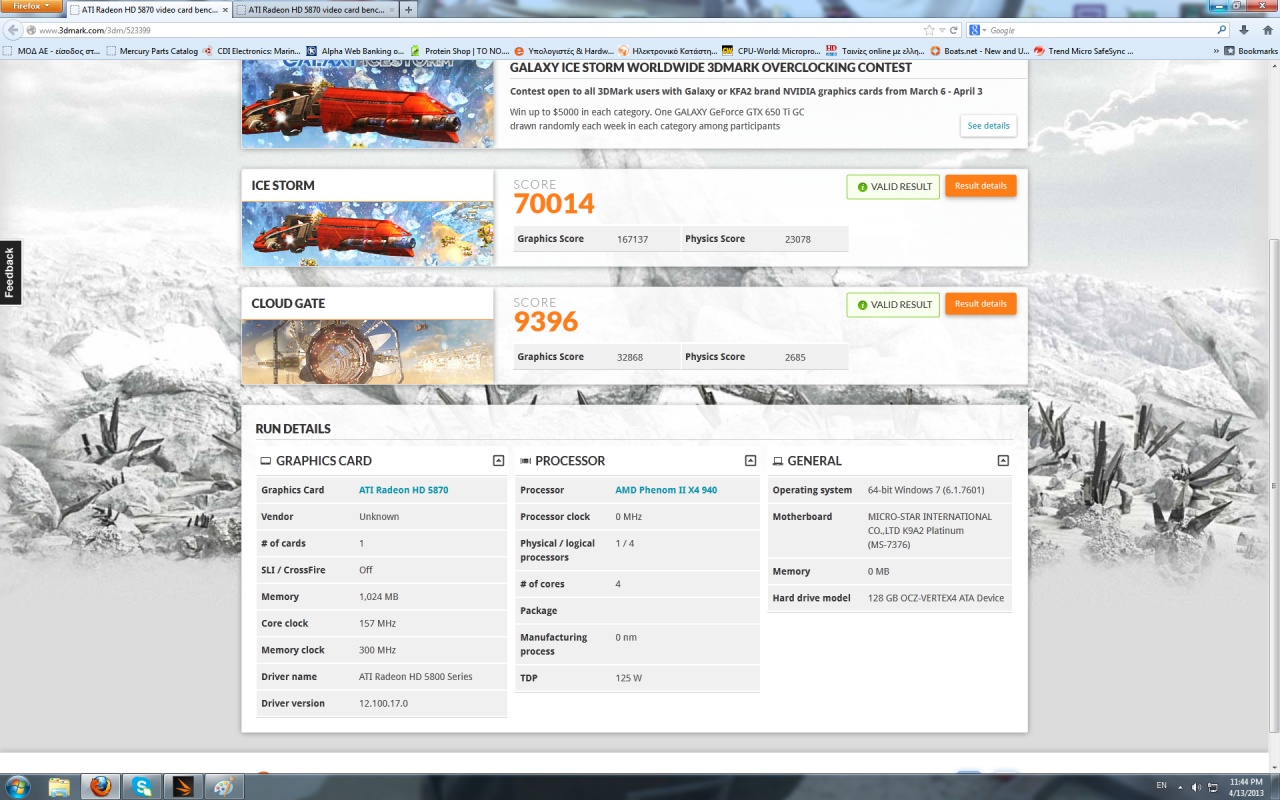Click the search magnifier icon

pos(1221,30)
